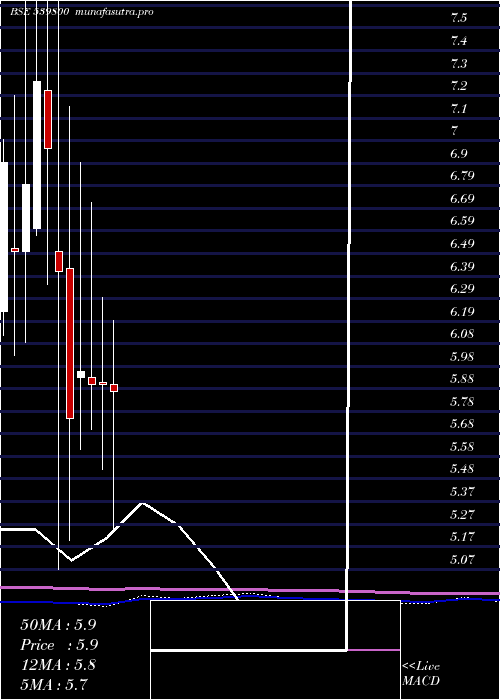500x700 pixels.
Task: Click the 6.69 price axis label
Action: (462, 199)
